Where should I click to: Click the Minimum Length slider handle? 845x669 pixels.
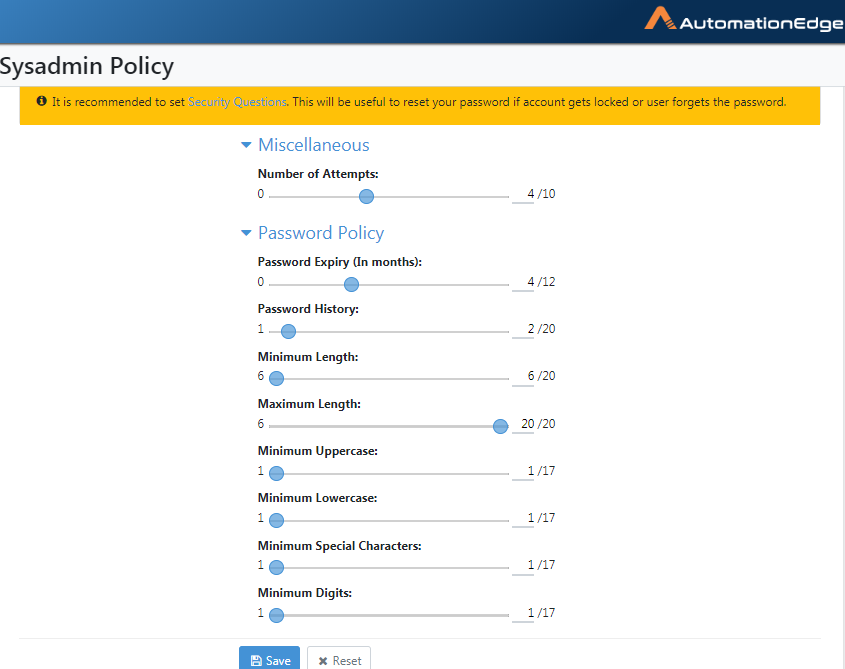[x=276, y=378]
